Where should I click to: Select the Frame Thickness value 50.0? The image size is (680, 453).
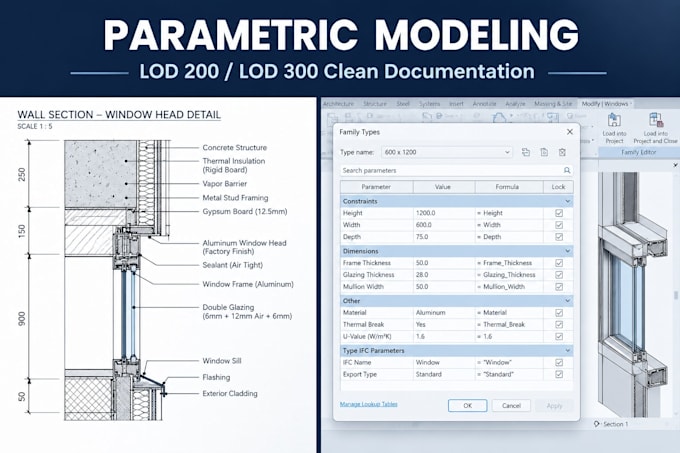444,263
